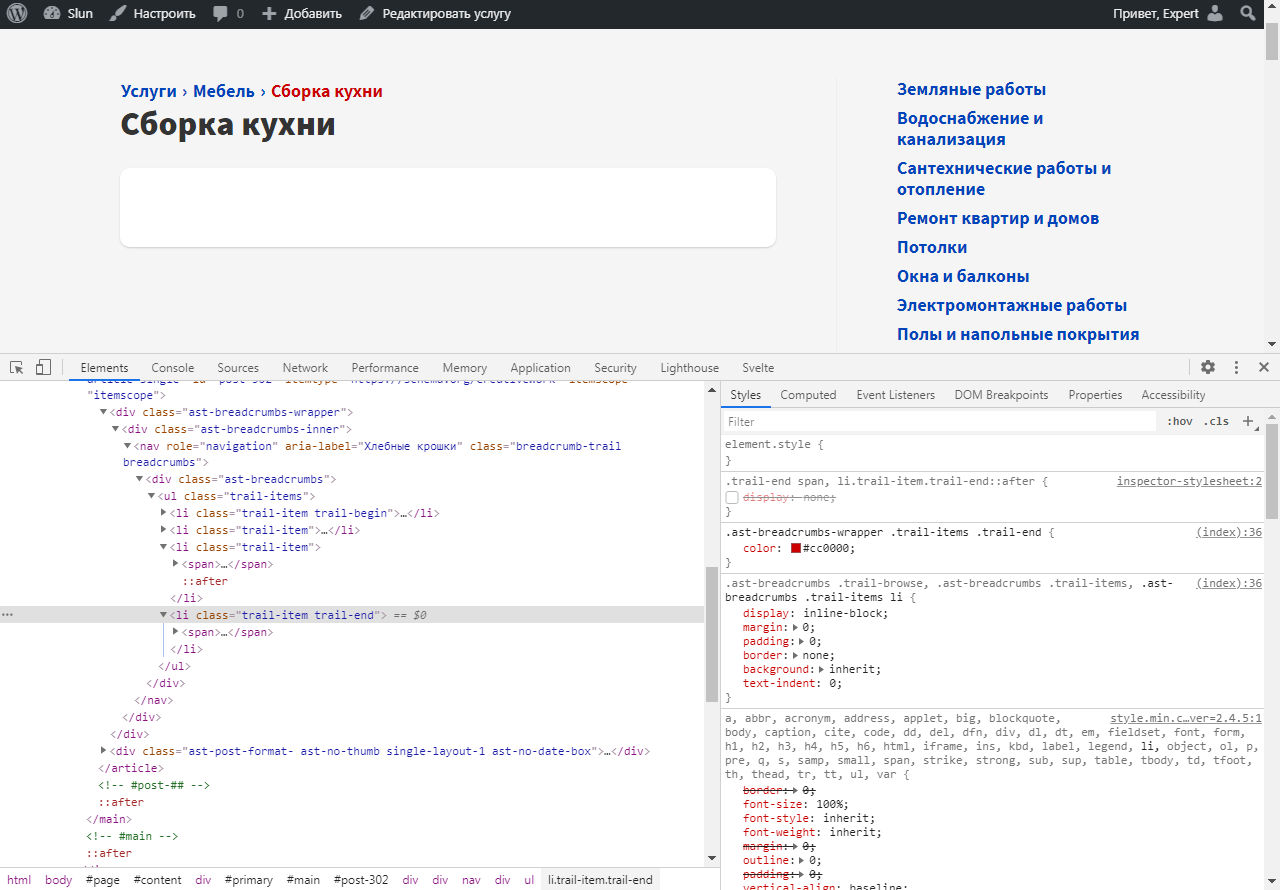This screenshot has width=1280, height=890.
Task: Open the Properties tab
Action: pyautogui.click(x=1095, y=395)
